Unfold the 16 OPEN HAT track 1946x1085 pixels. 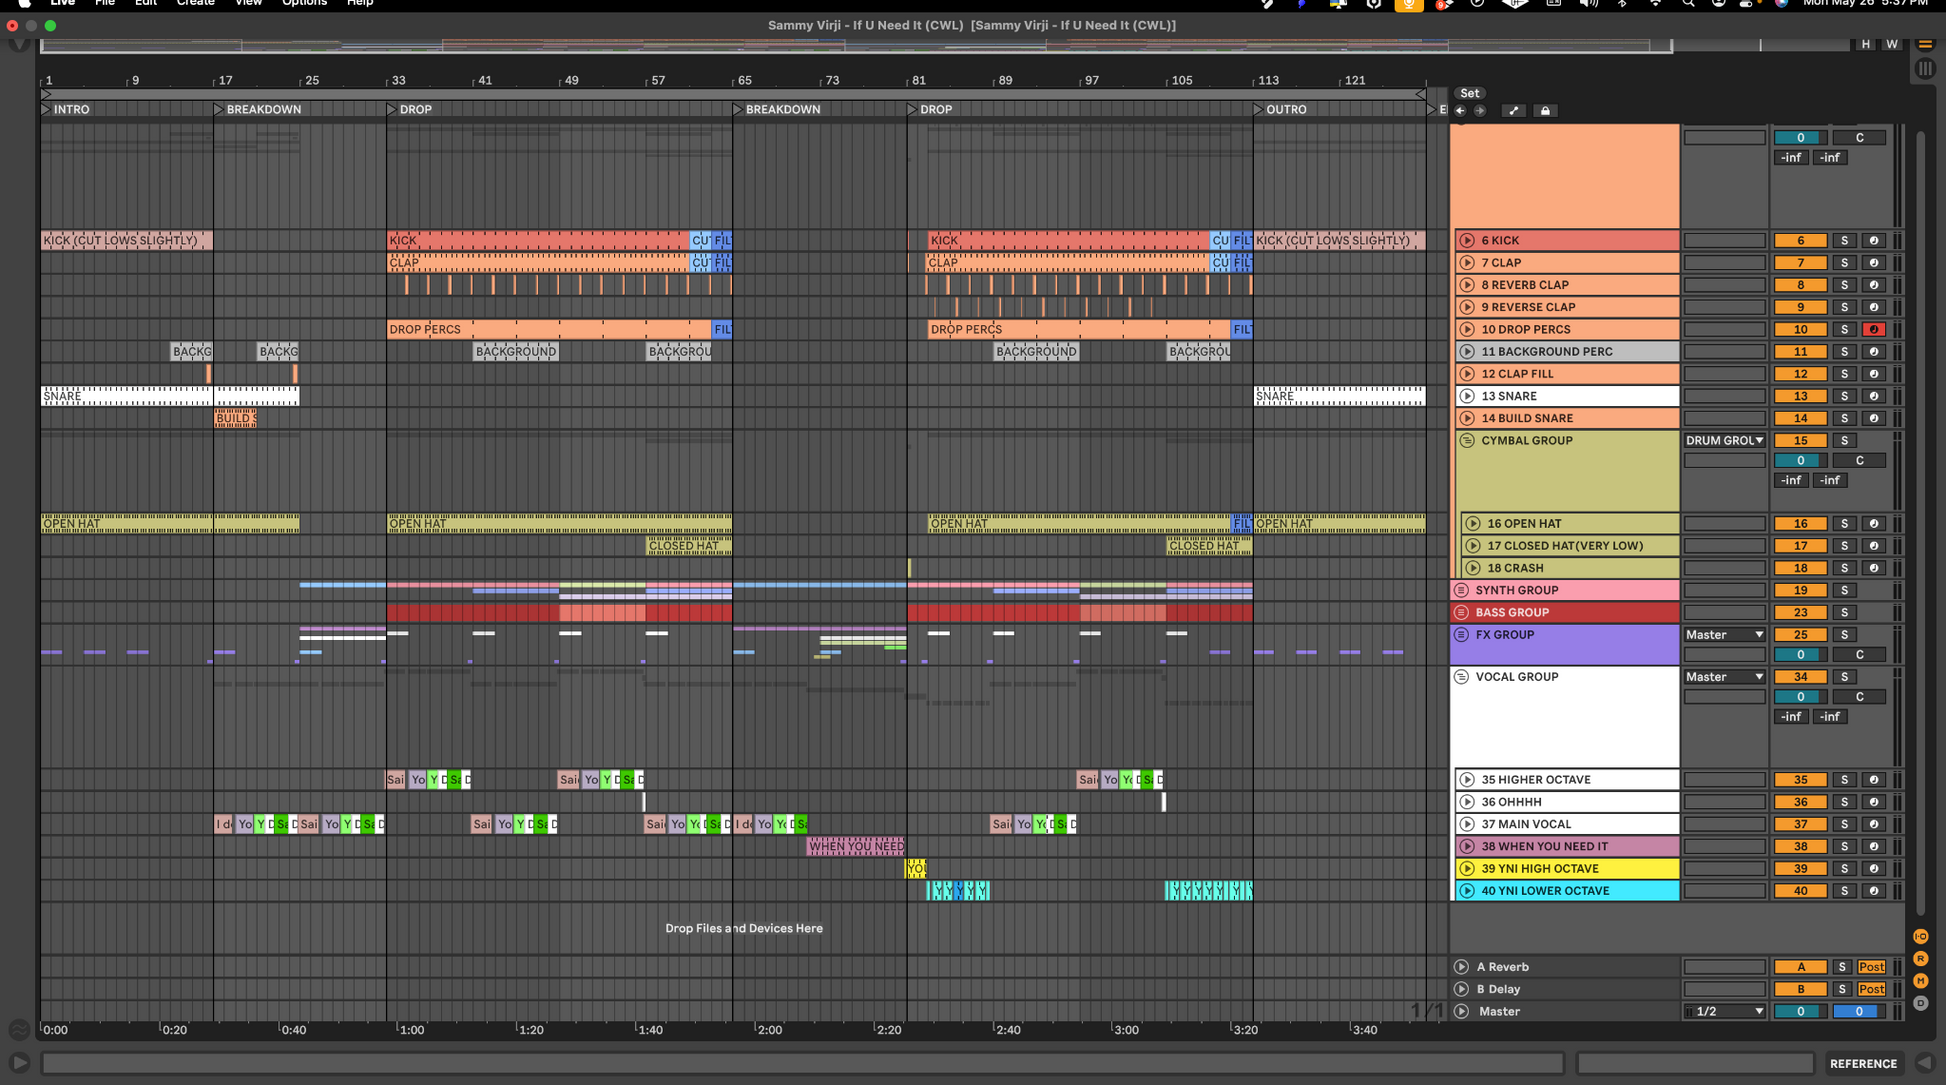(x=1473, y=523)
